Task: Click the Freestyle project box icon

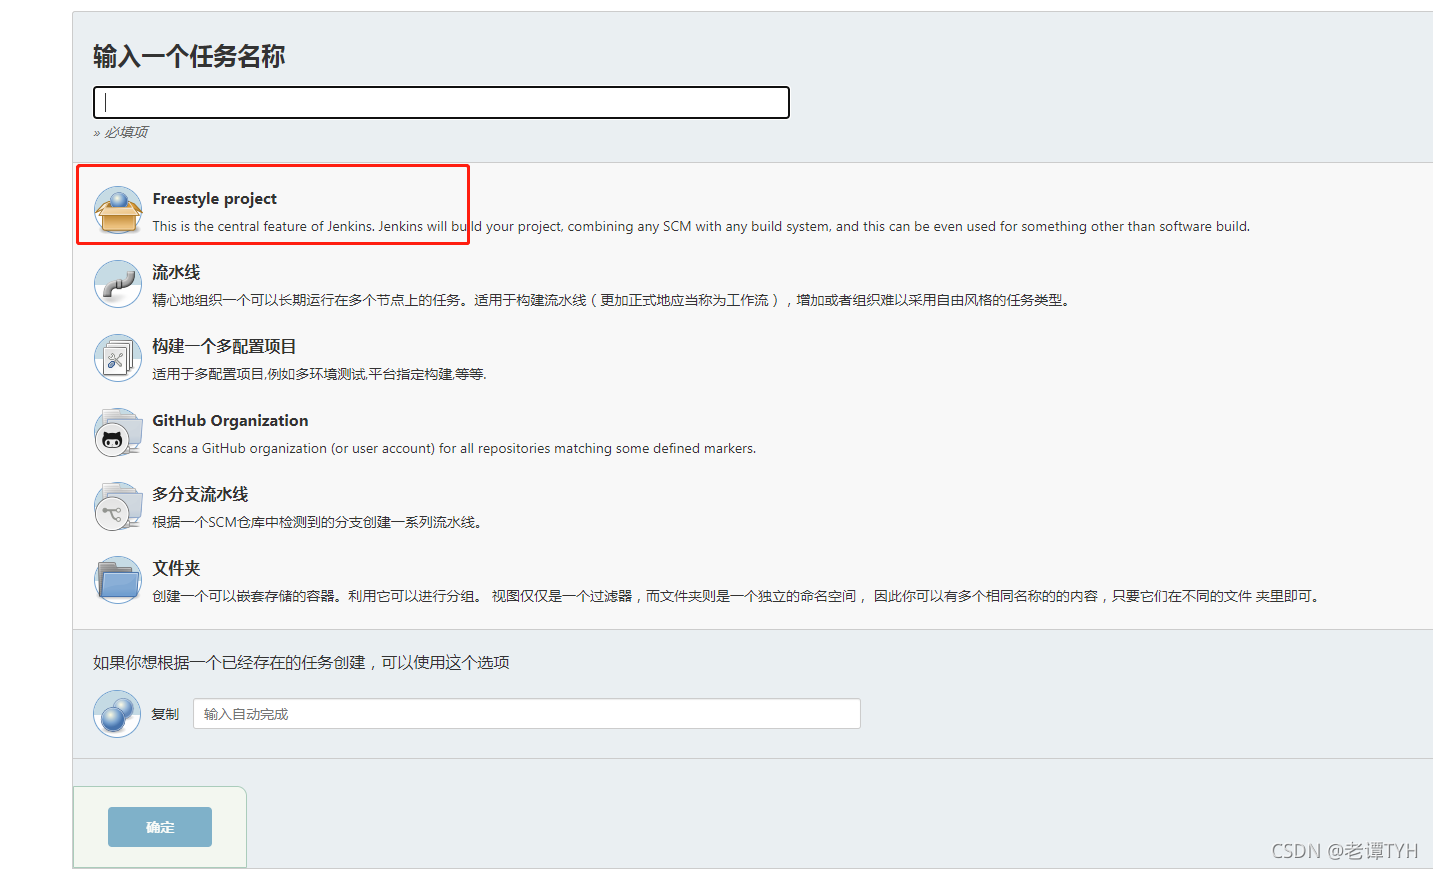Action: tap(118, 210)
